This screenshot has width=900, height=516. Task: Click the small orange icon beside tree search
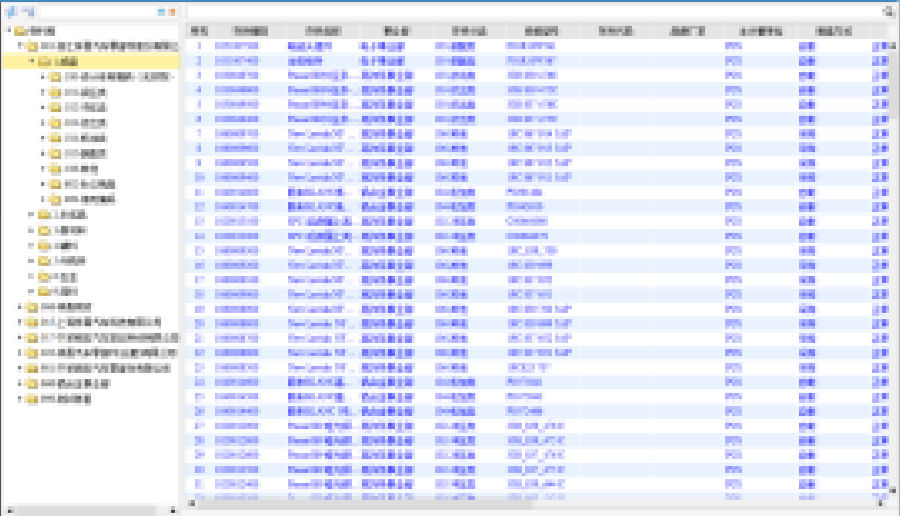(172, 11)
